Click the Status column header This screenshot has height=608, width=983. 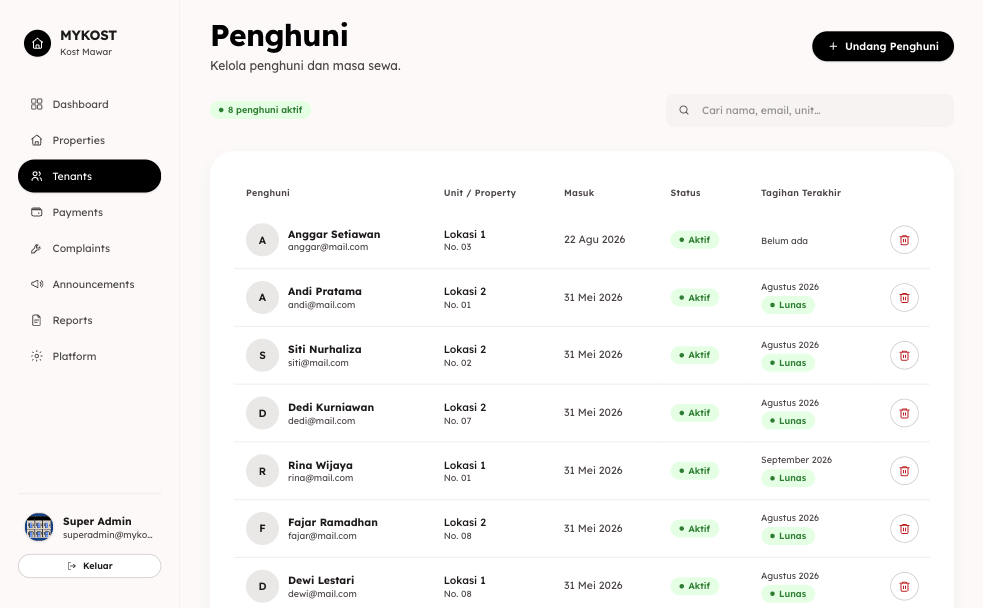click(685, 193)
